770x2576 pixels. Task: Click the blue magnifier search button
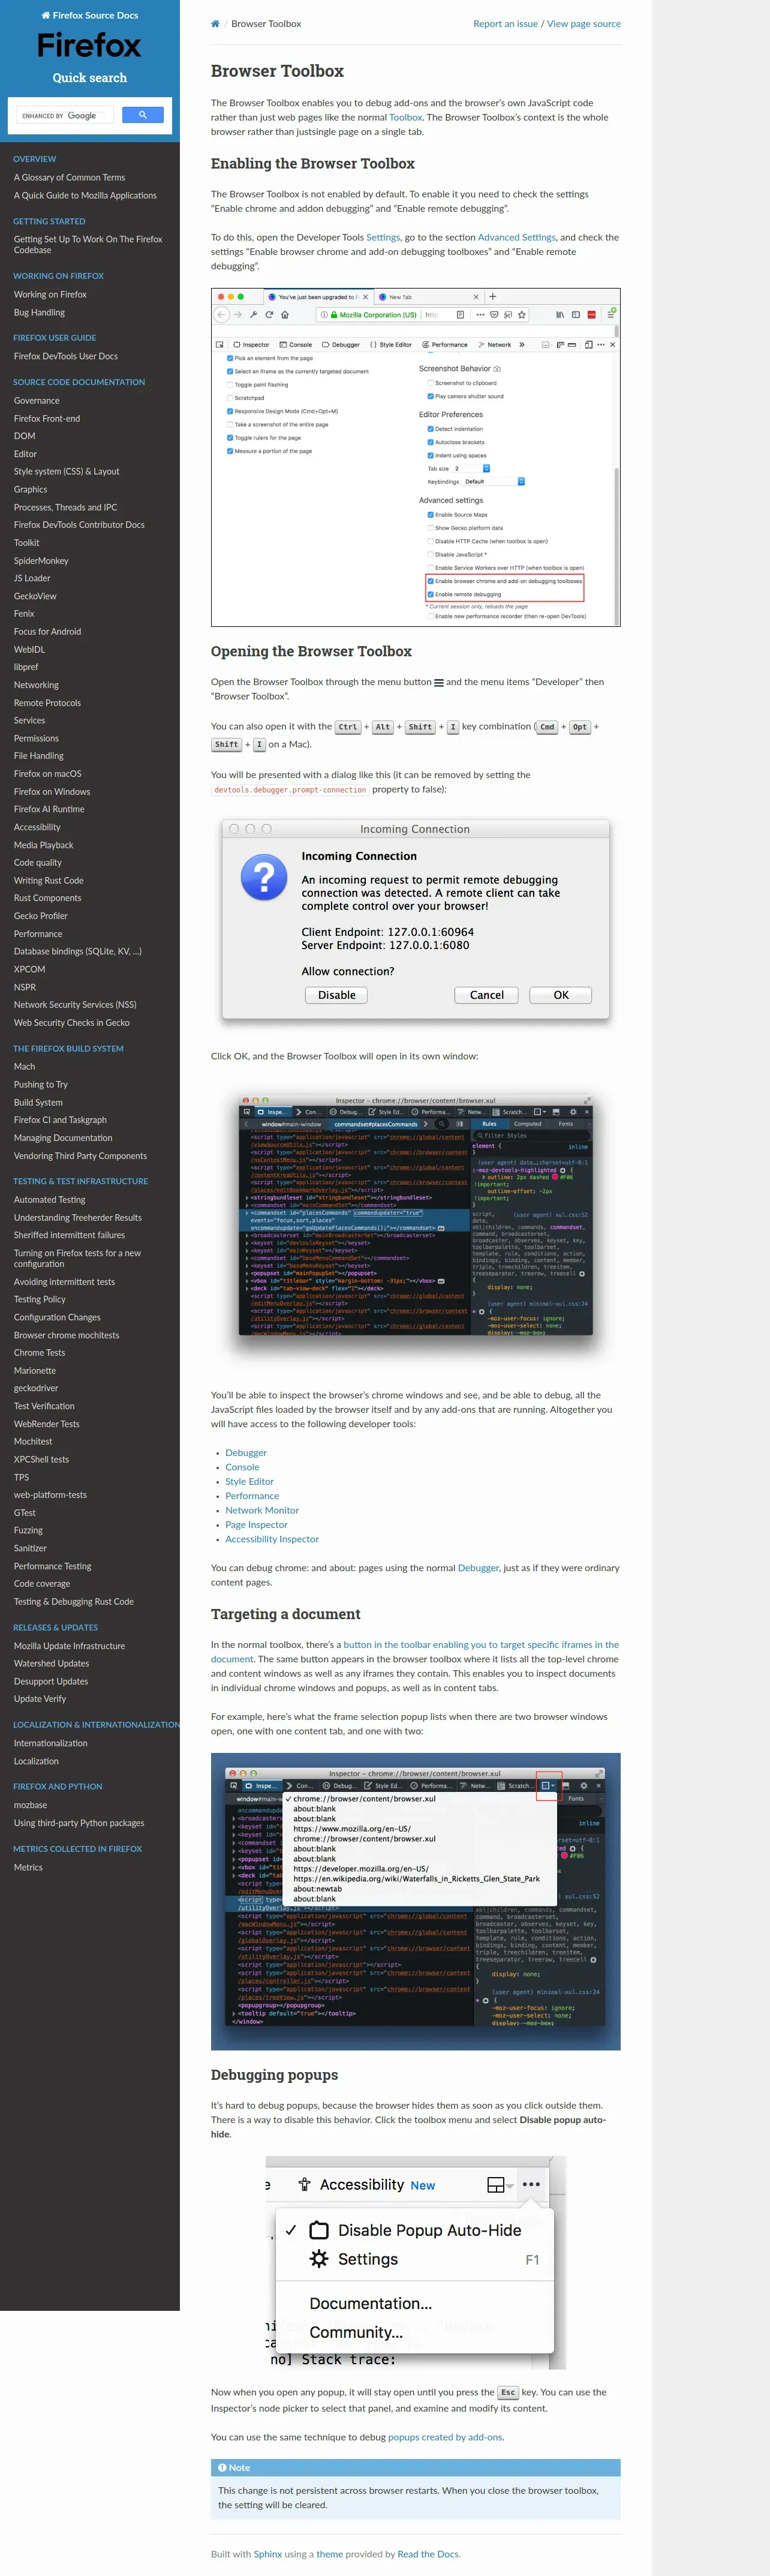tap(142, 115)
